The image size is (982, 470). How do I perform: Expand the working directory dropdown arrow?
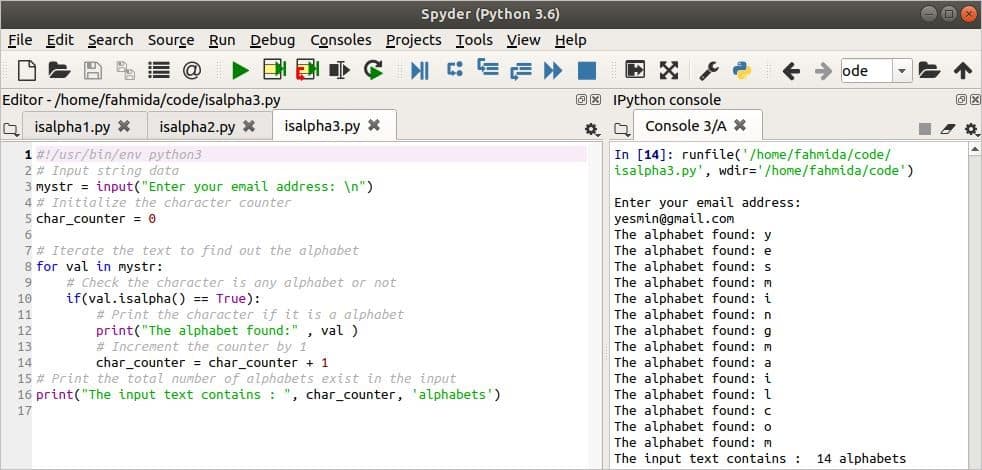(x=902, y=71)
